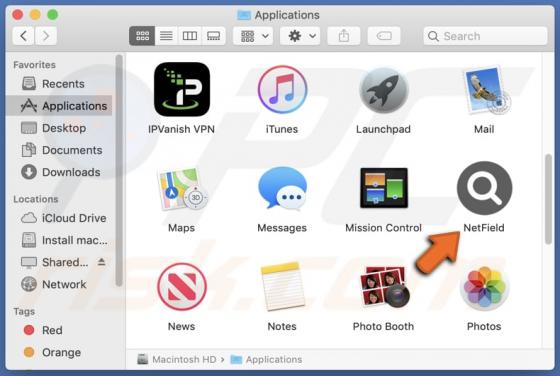Click the "Mission Control" name label
Viewport: 560px width, 376px height.
384,228
